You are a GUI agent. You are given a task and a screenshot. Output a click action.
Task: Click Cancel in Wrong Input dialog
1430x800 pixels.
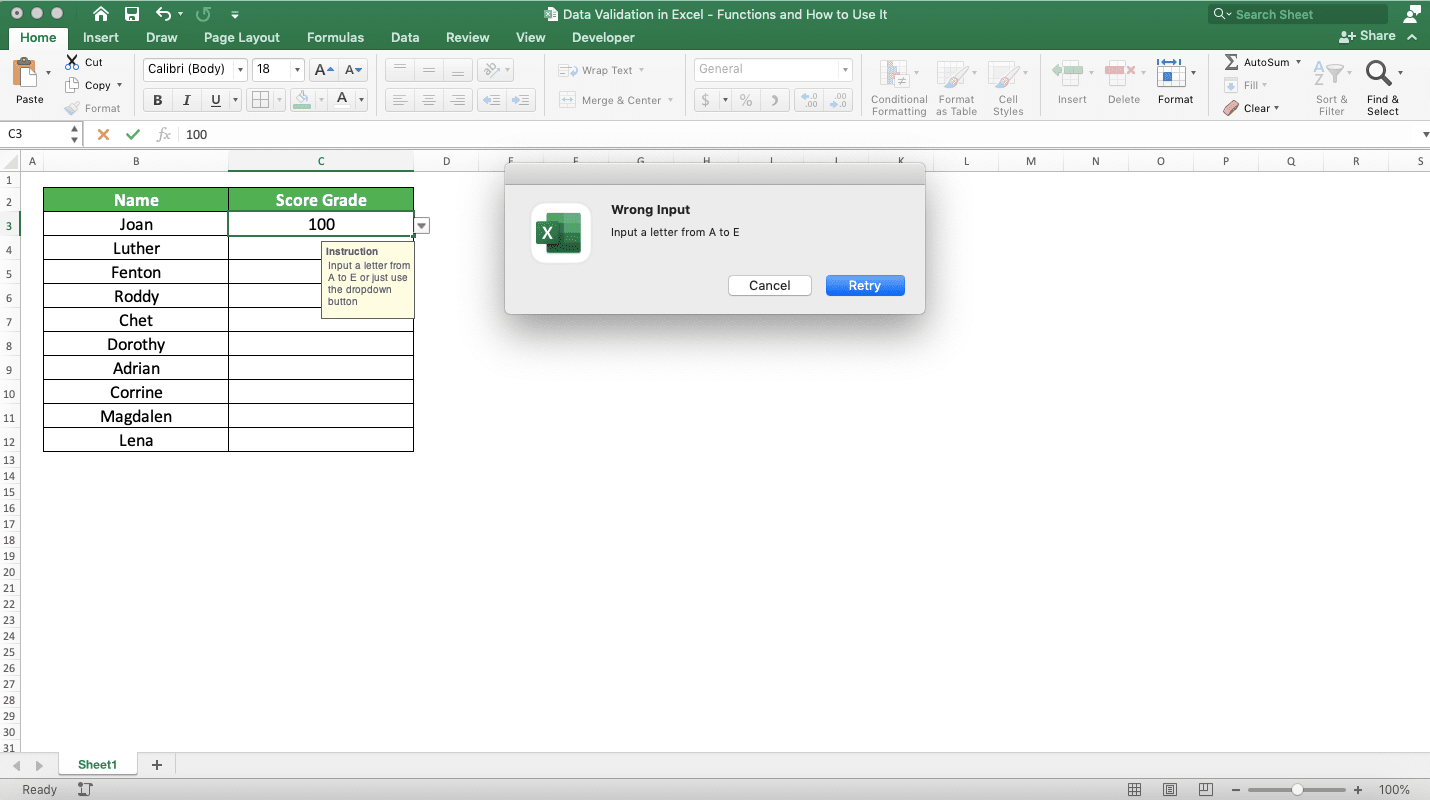coord(770,285)
